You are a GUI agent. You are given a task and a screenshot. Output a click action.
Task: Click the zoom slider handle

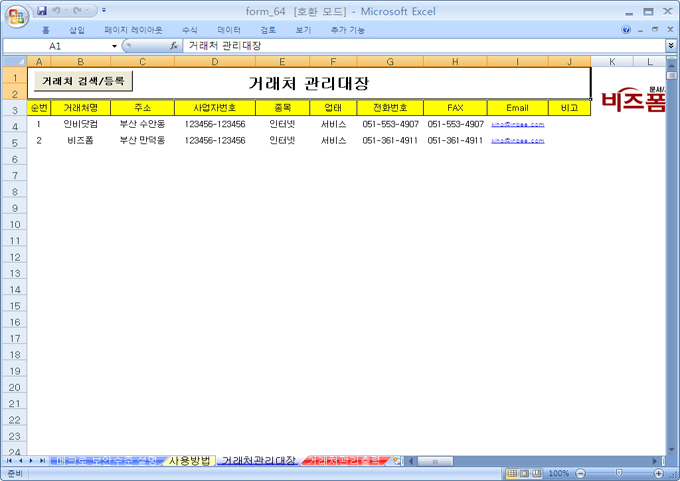coord(618,473)
